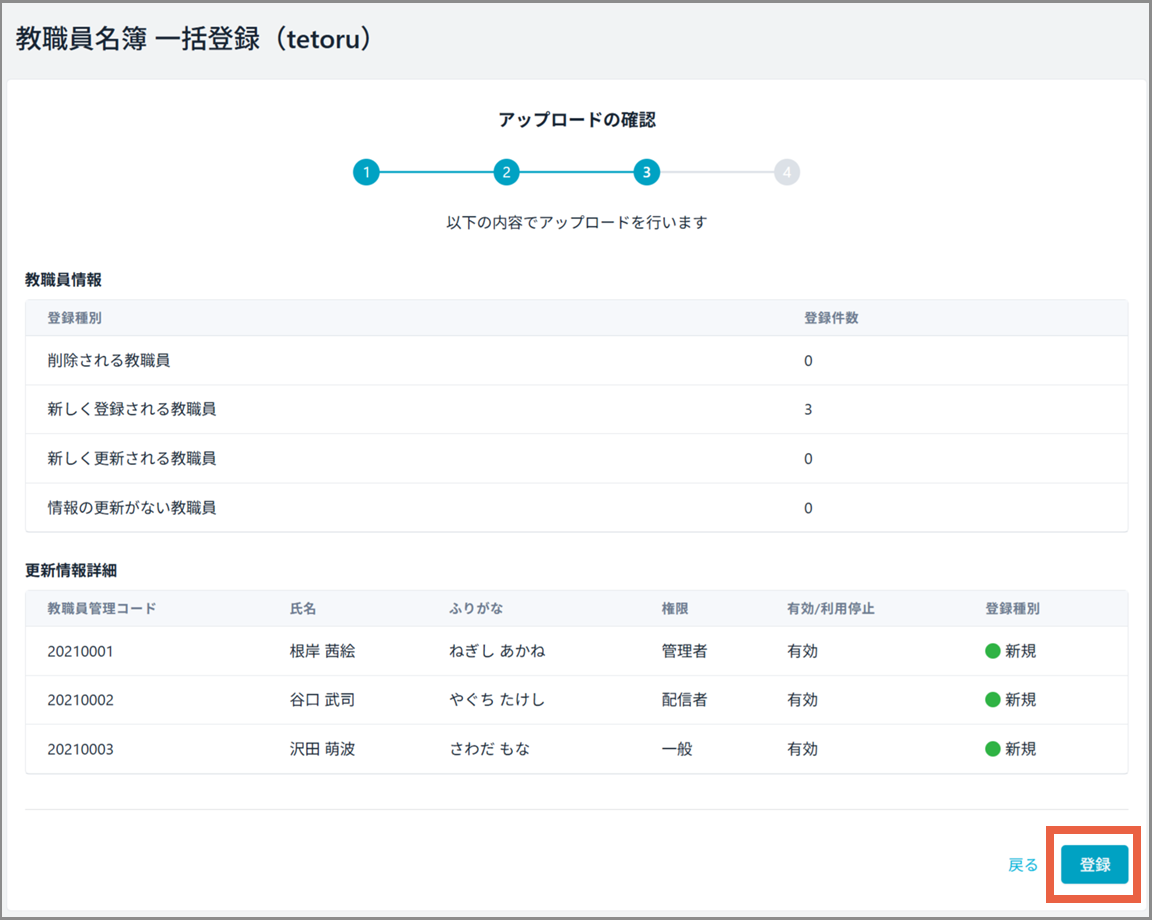Click furigana さわだ もな

click(x=489, y=749)
